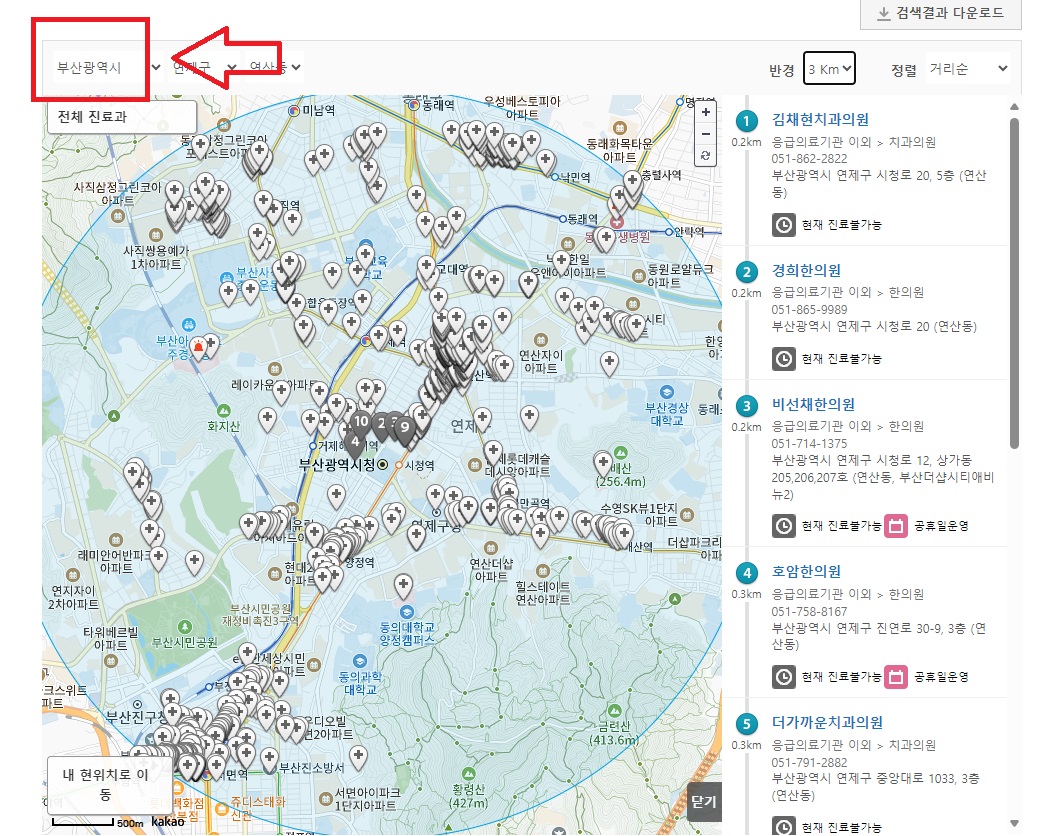Click clock icon under 비선채한의원

pyautogui.click(x=784, y=526)
